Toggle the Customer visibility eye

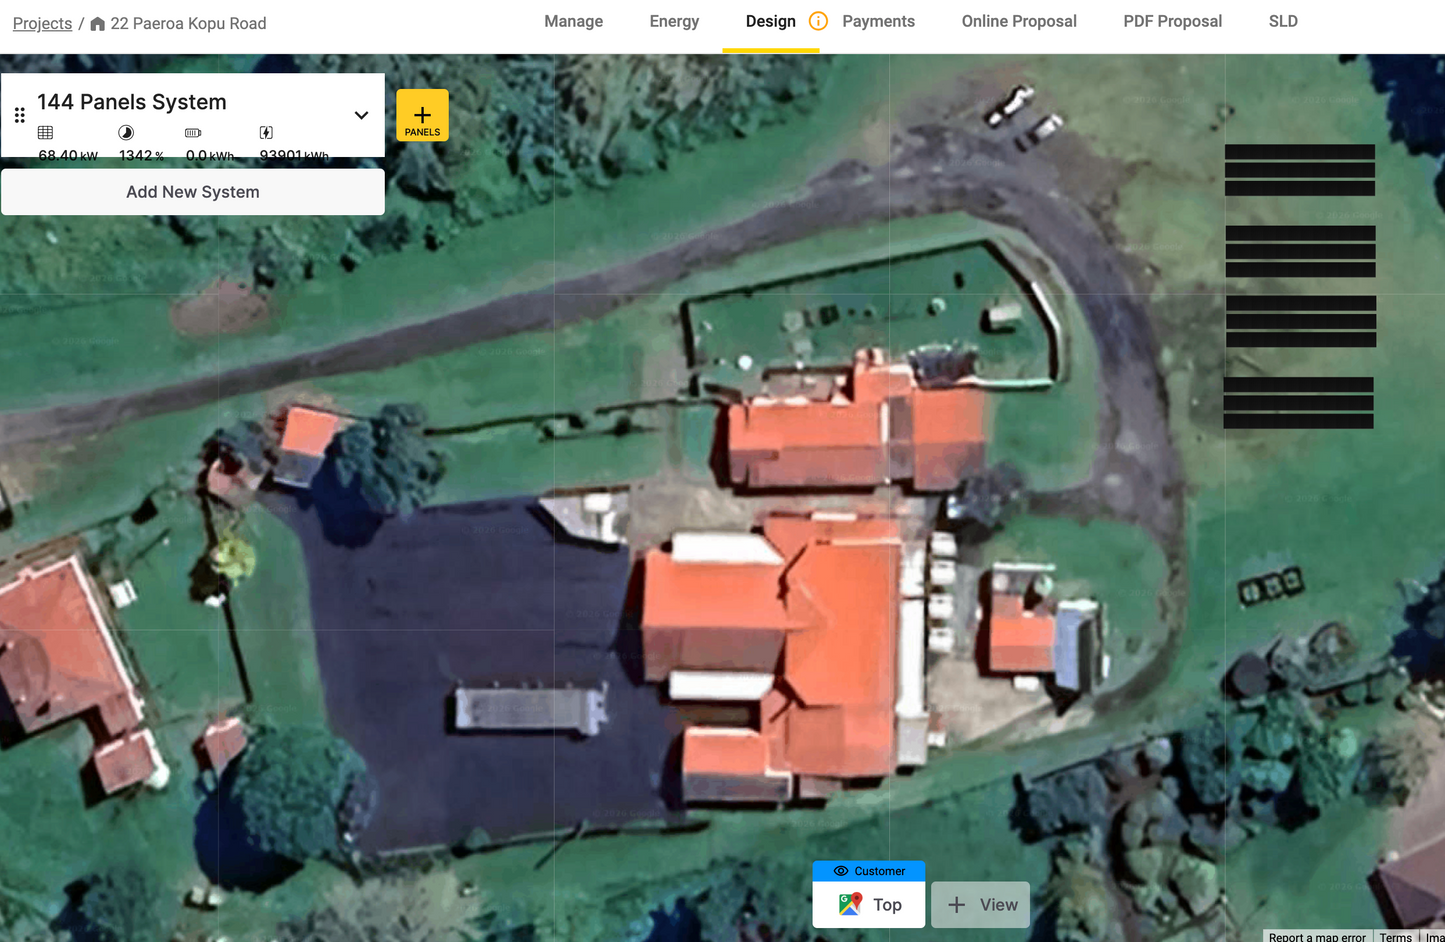point(841,871)
